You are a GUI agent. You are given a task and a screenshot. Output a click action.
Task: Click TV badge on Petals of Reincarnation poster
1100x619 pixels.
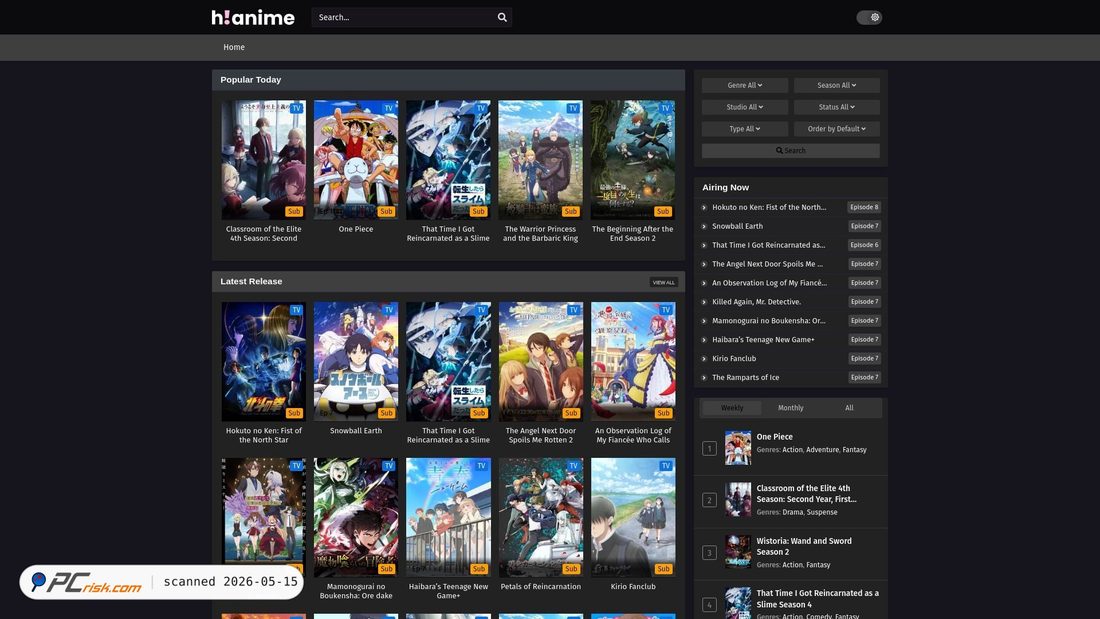coord(573,466)
